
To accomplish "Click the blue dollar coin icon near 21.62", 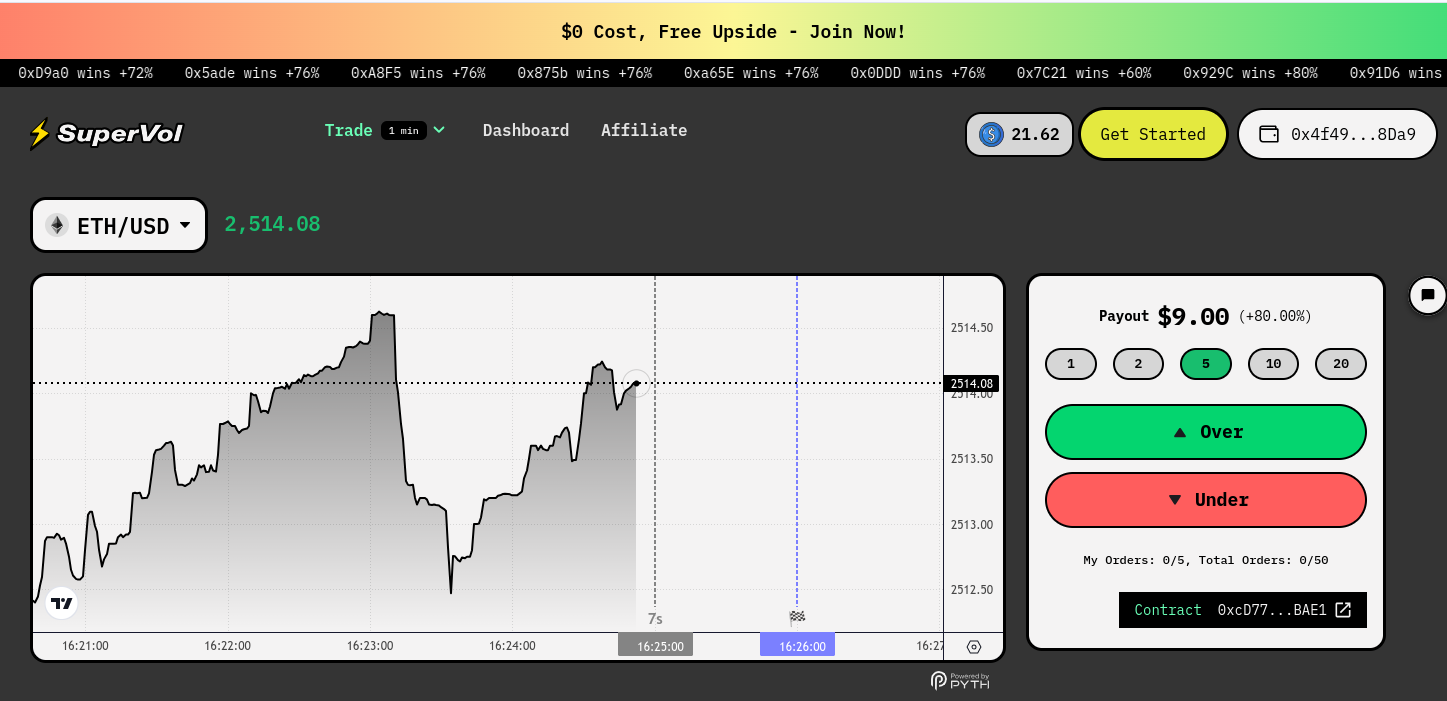I will [x=991, y=134].
